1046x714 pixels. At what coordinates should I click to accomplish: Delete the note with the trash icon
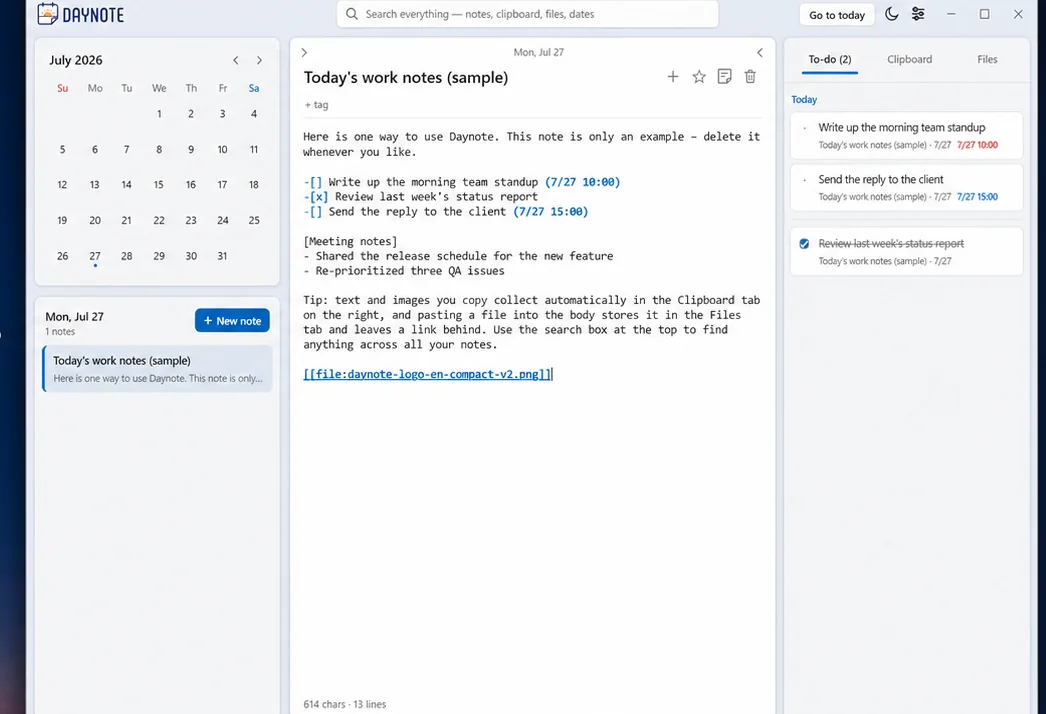[x=750, y=77]
